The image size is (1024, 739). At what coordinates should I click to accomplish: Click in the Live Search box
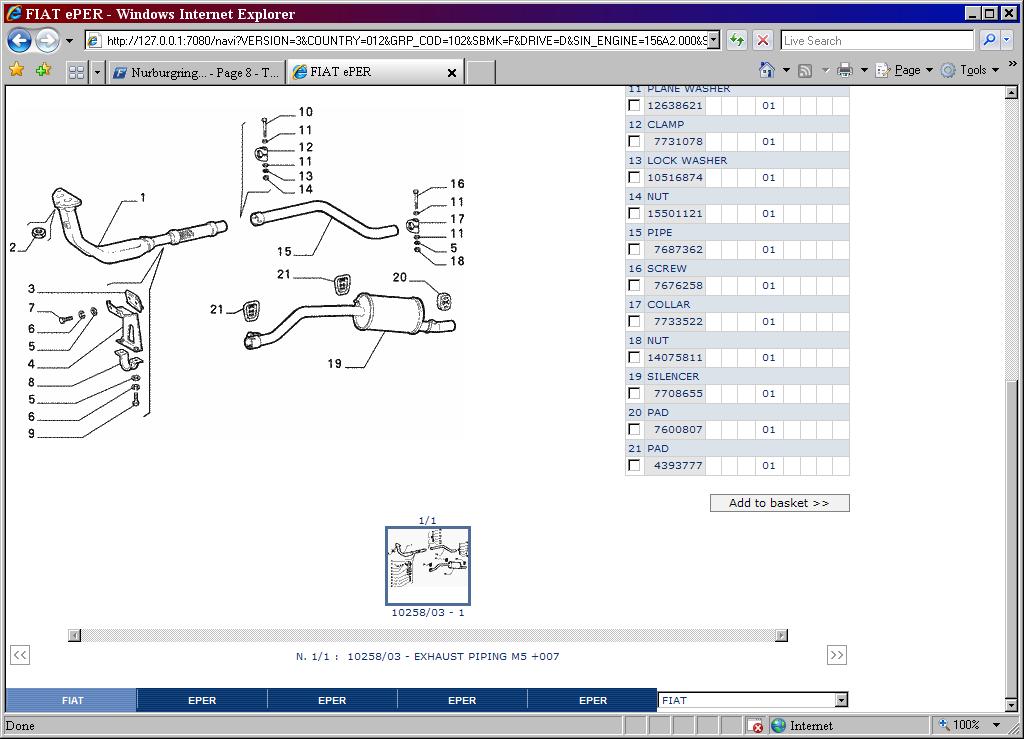(877, 40)
